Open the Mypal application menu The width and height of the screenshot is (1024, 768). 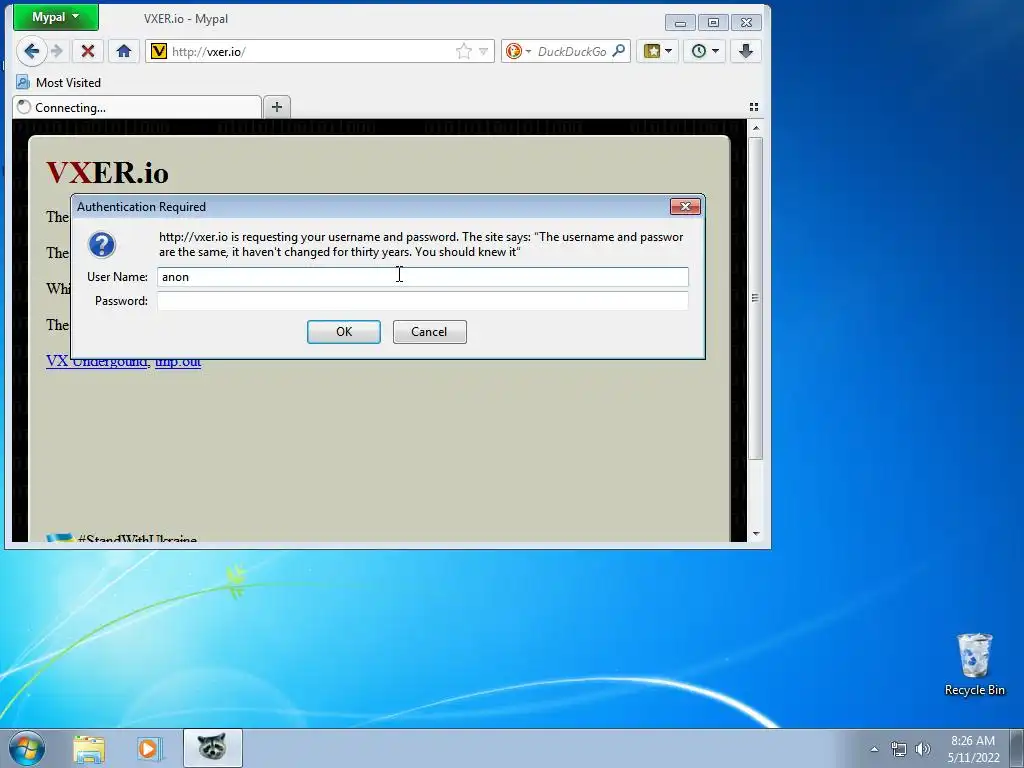[56, 17]
